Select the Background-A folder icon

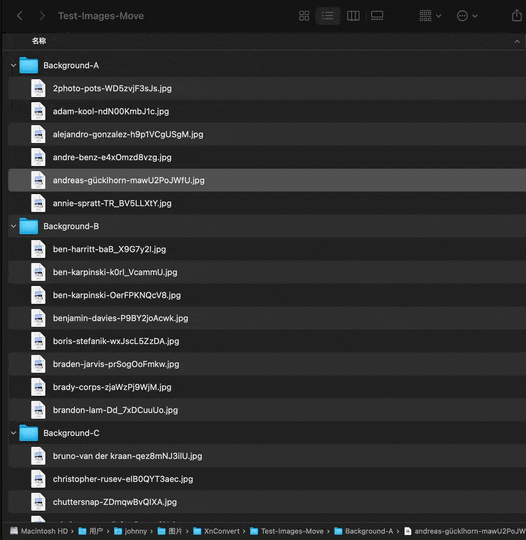(x=29, y=65)
